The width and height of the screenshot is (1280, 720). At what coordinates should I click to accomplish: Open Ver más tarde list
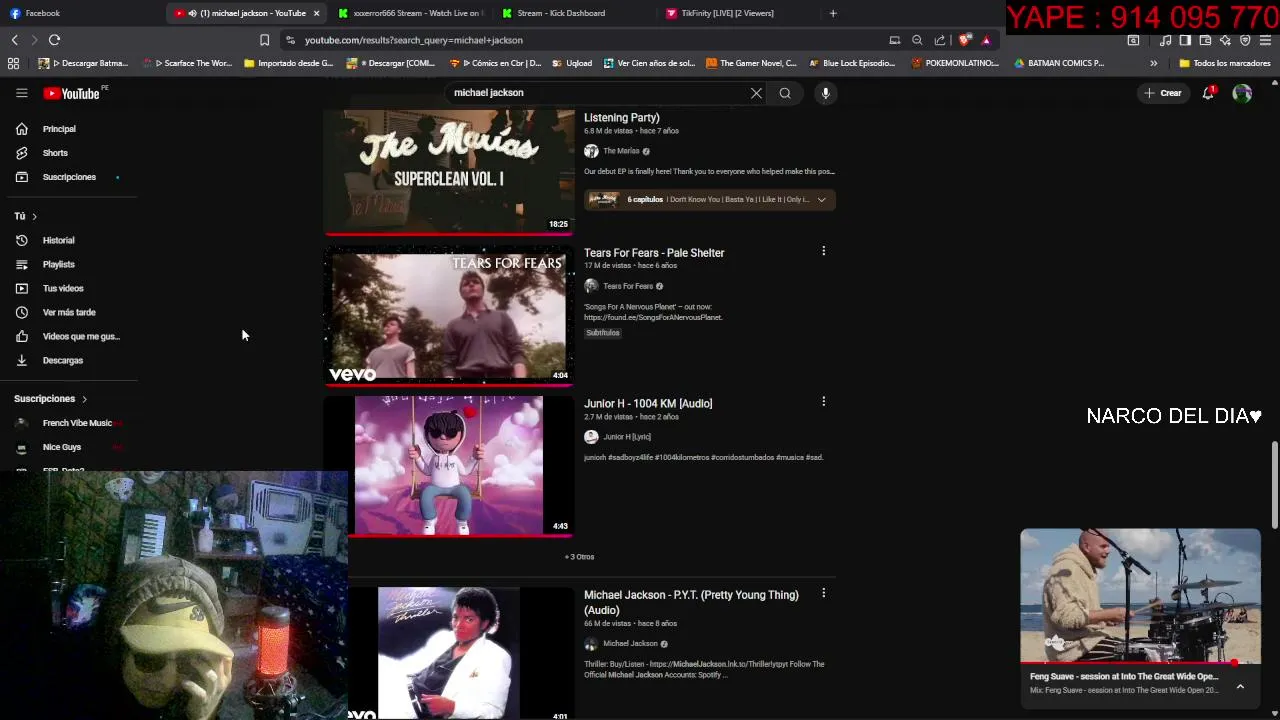click(x=69, y=312)
